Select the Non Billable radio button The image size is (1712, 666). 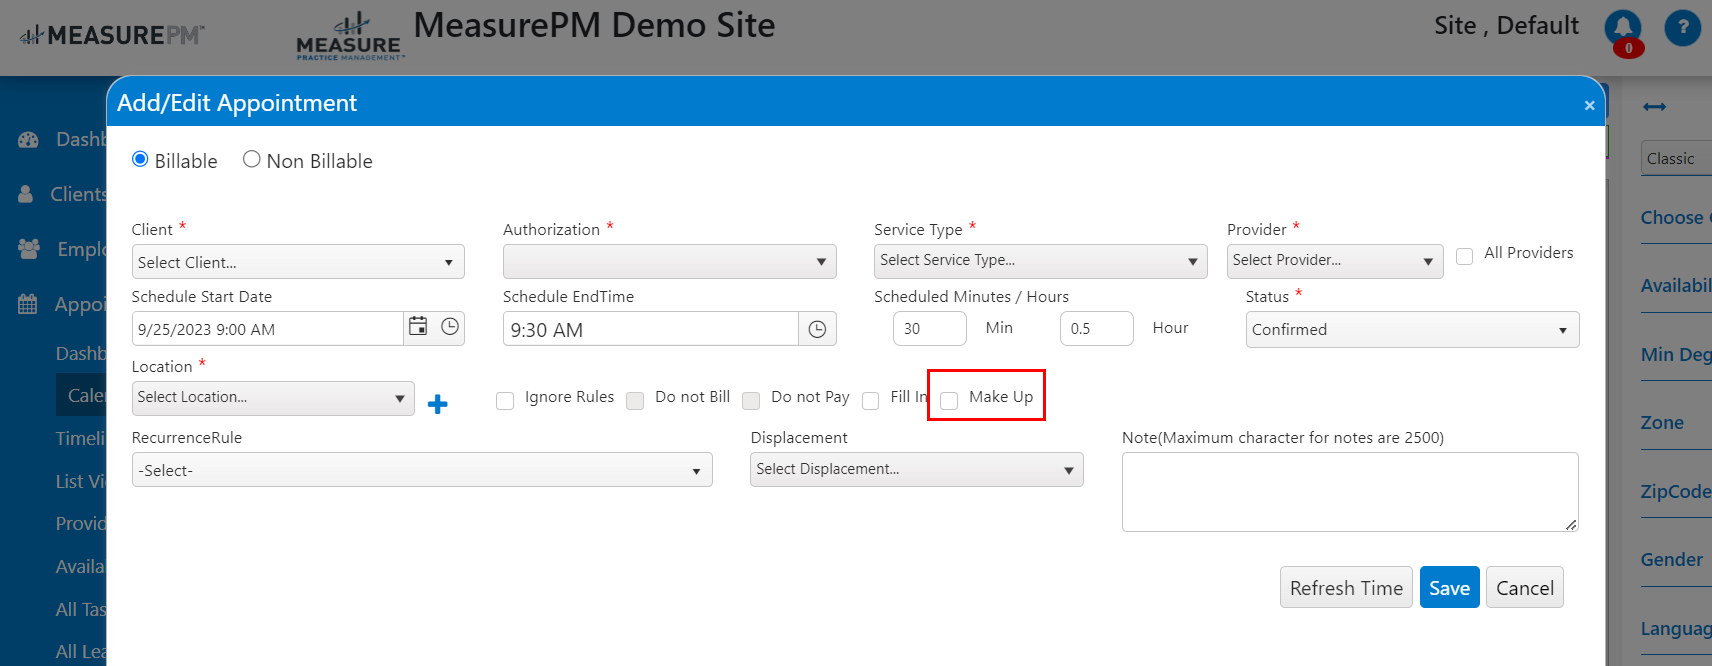pyautogui.click(x=252, y=159)
